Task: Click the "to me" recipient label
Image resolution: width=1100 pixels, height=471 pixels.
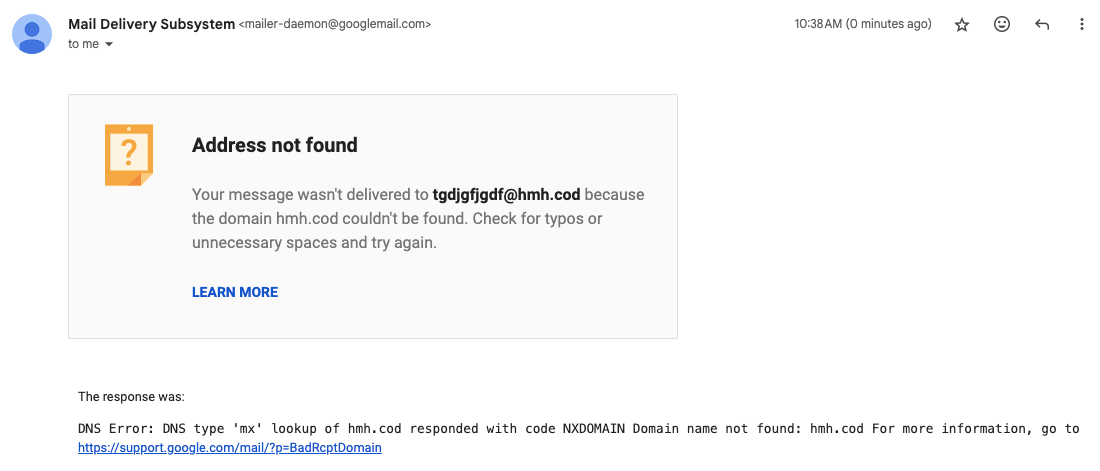Action: click(83, 45)
